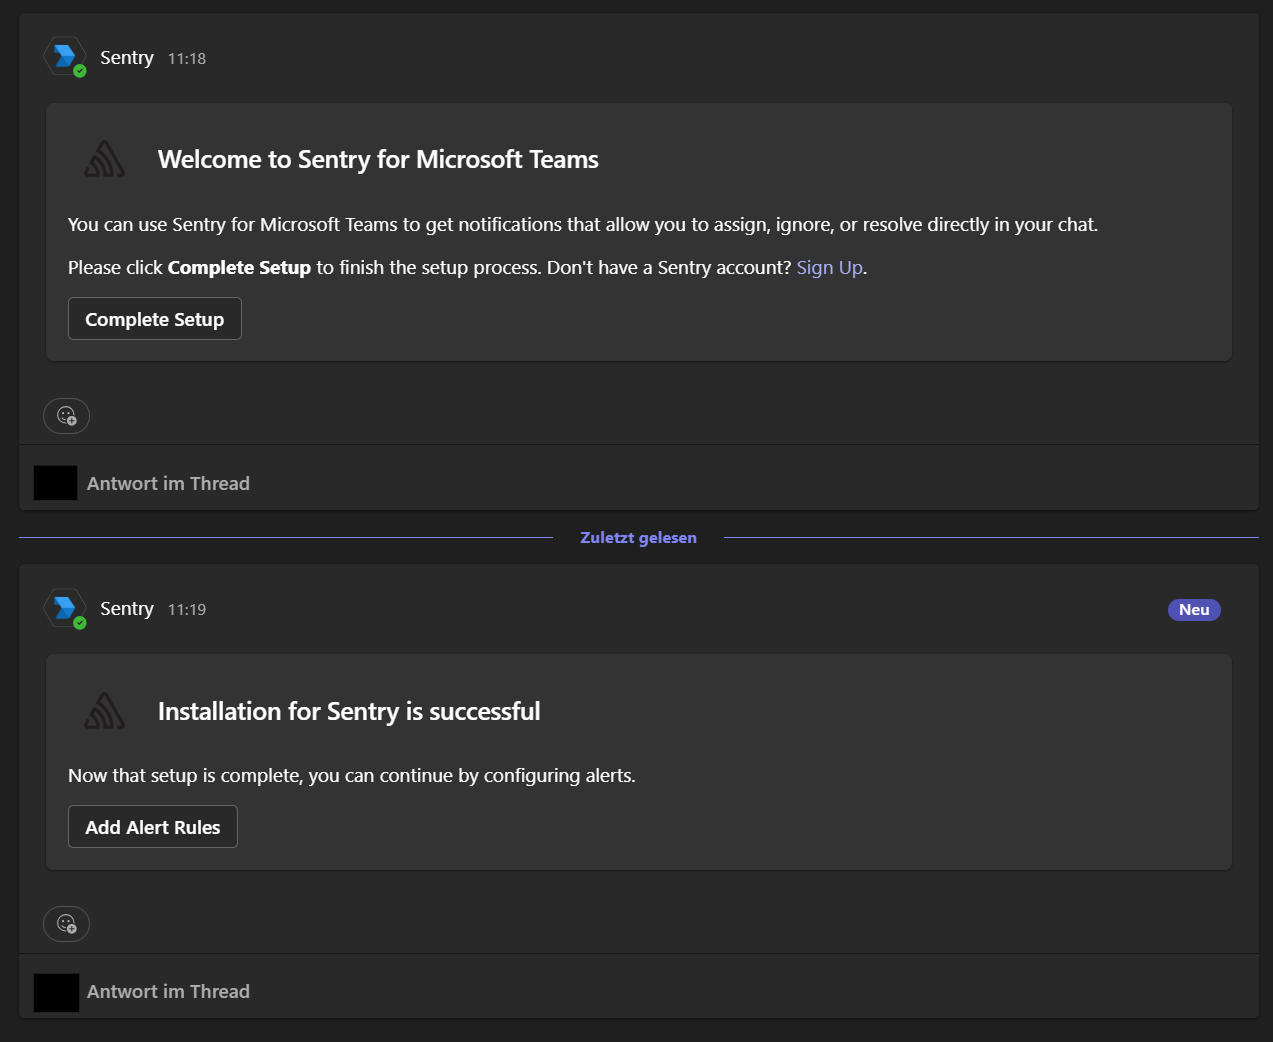Click Sentry logo in Welcome card
The image size is (1273, 1042).
pyautogui.click(x=105, y=159)
